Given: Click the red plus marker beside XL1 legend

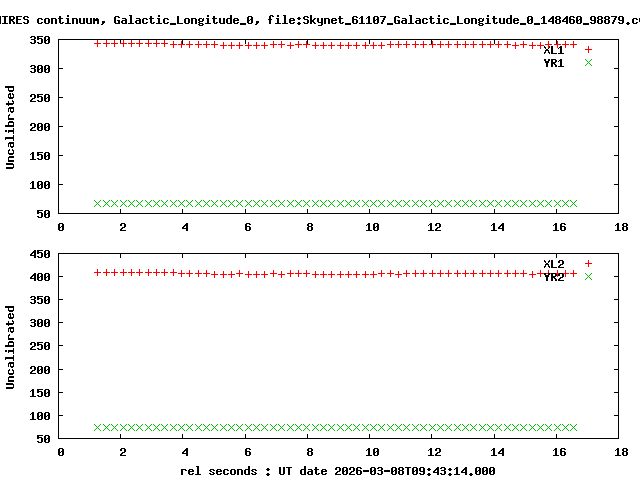Looking at the screenshot, I should 588,49.
